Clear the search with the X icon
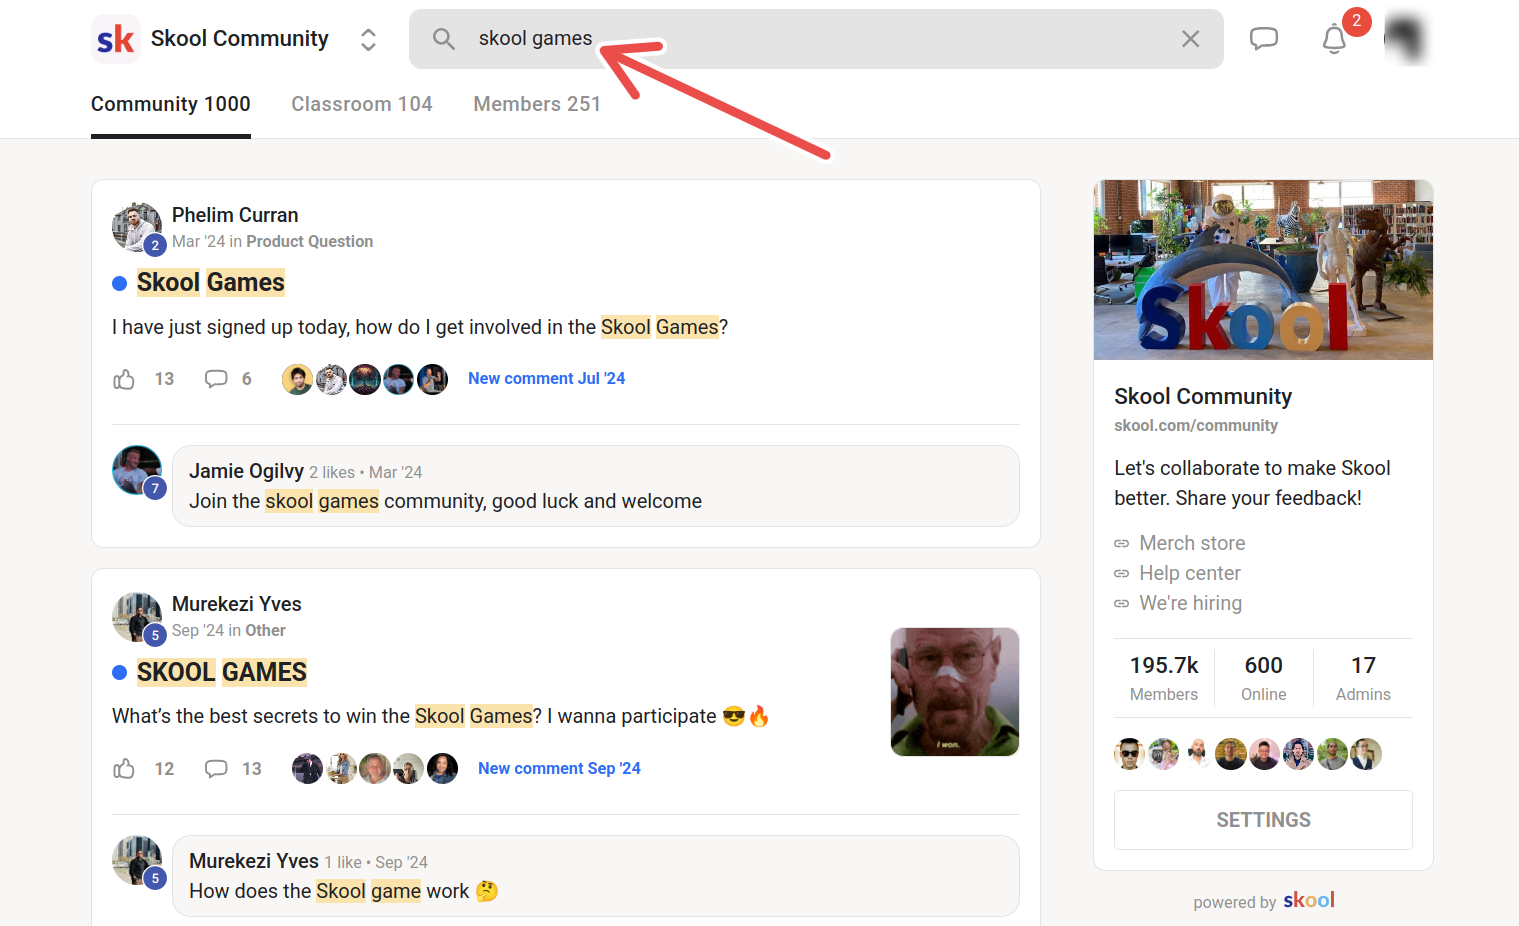Viewport: 1519px width, 926px height. 1190,39
